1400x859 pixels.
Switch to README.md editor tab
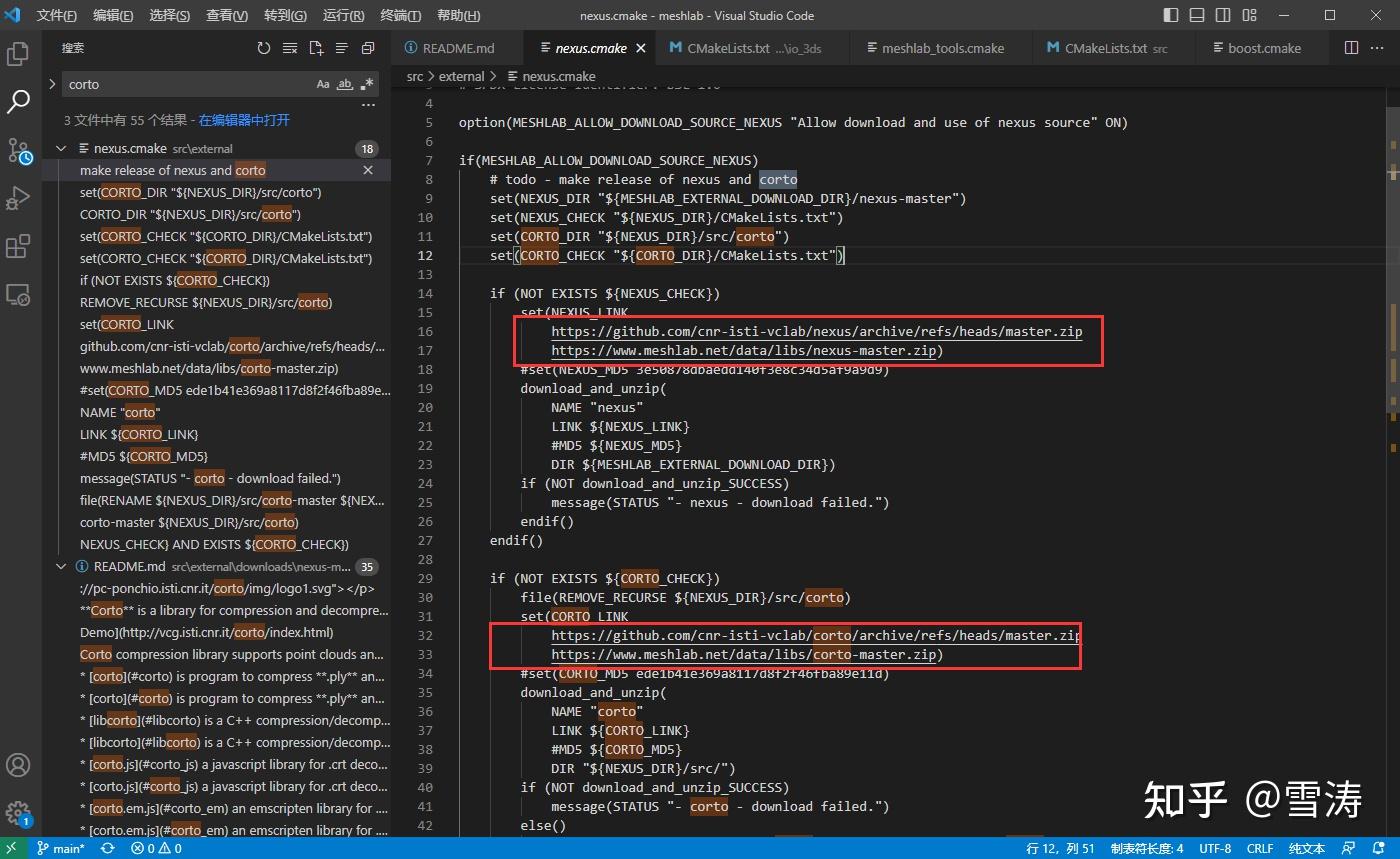[457, 48]
